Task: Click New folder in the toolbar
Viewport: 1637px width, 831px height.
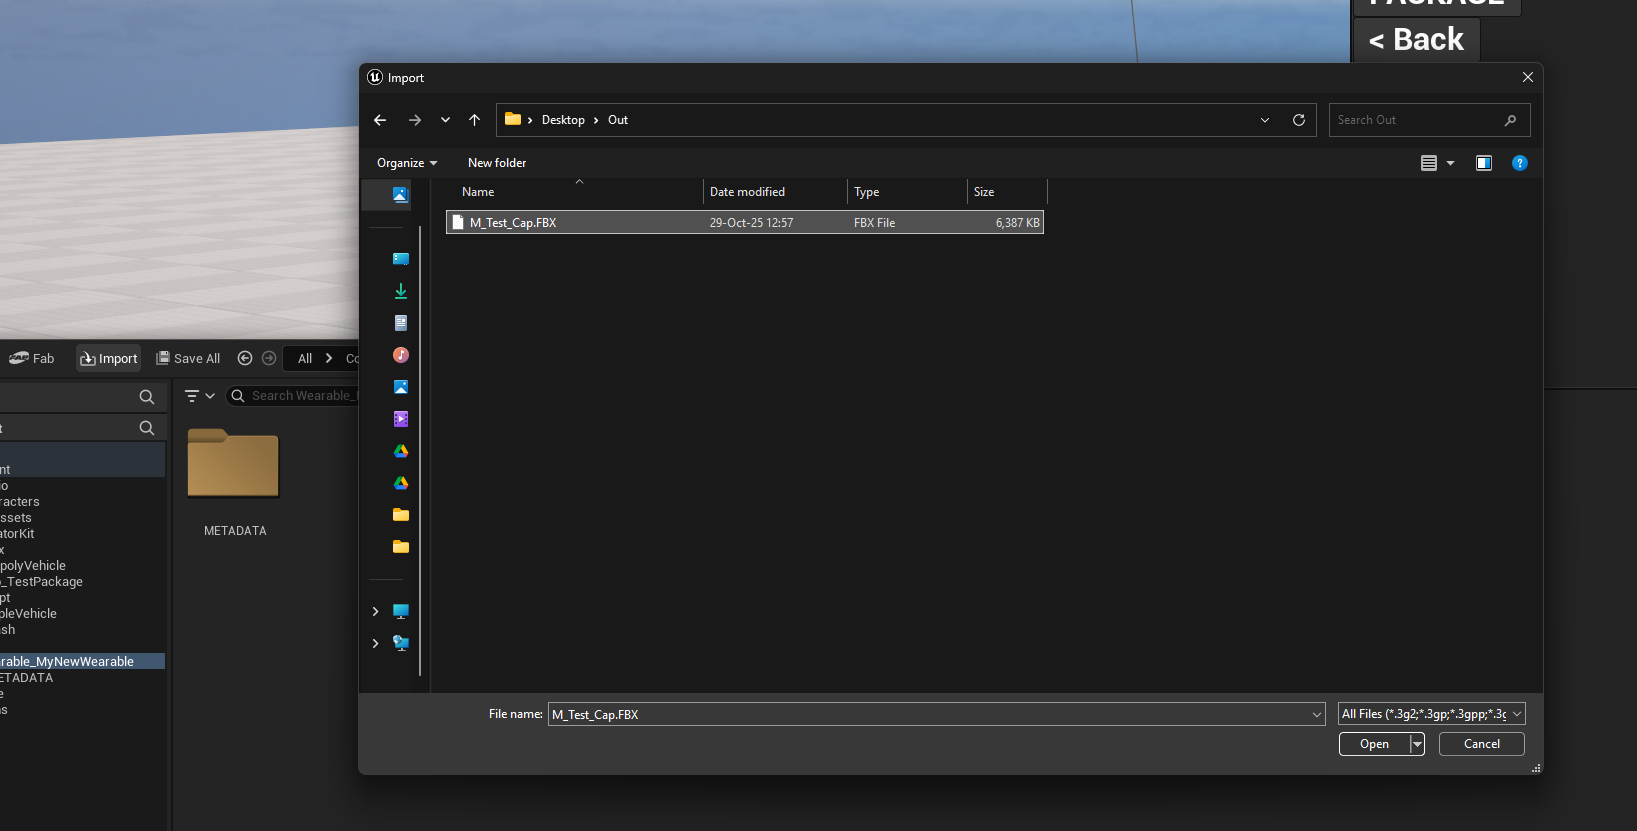Action: (497, 163)
